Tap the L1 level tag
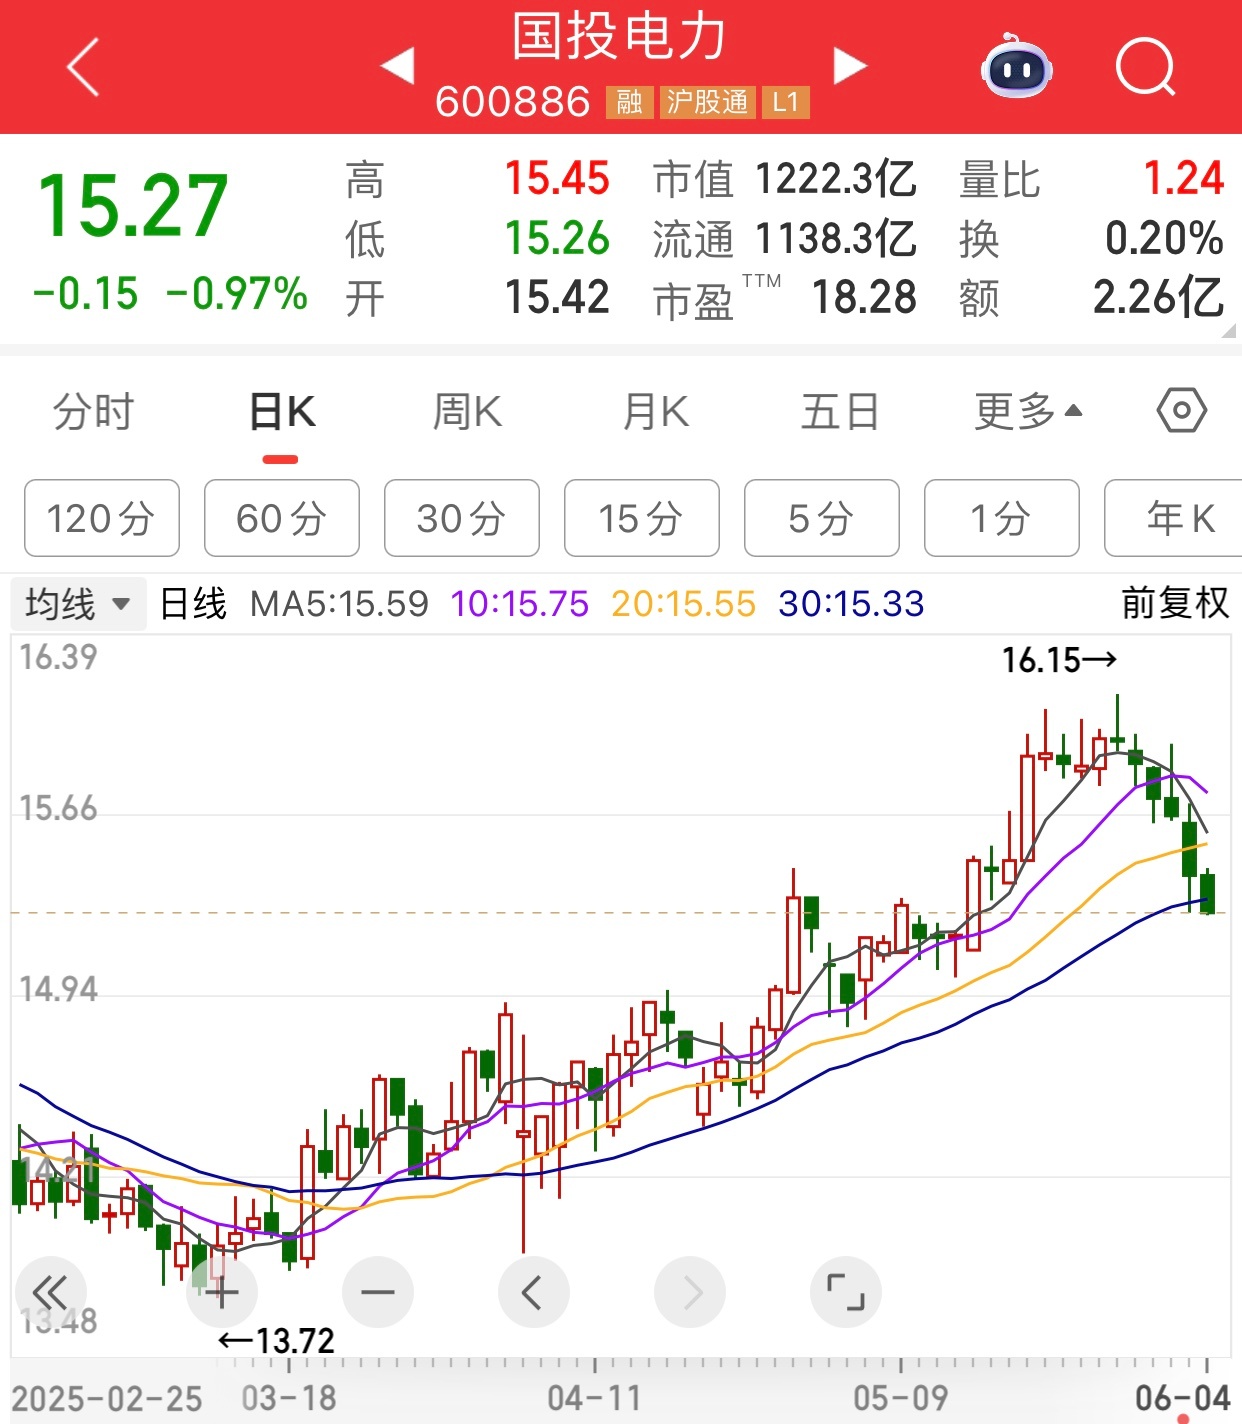 [786, 102]
